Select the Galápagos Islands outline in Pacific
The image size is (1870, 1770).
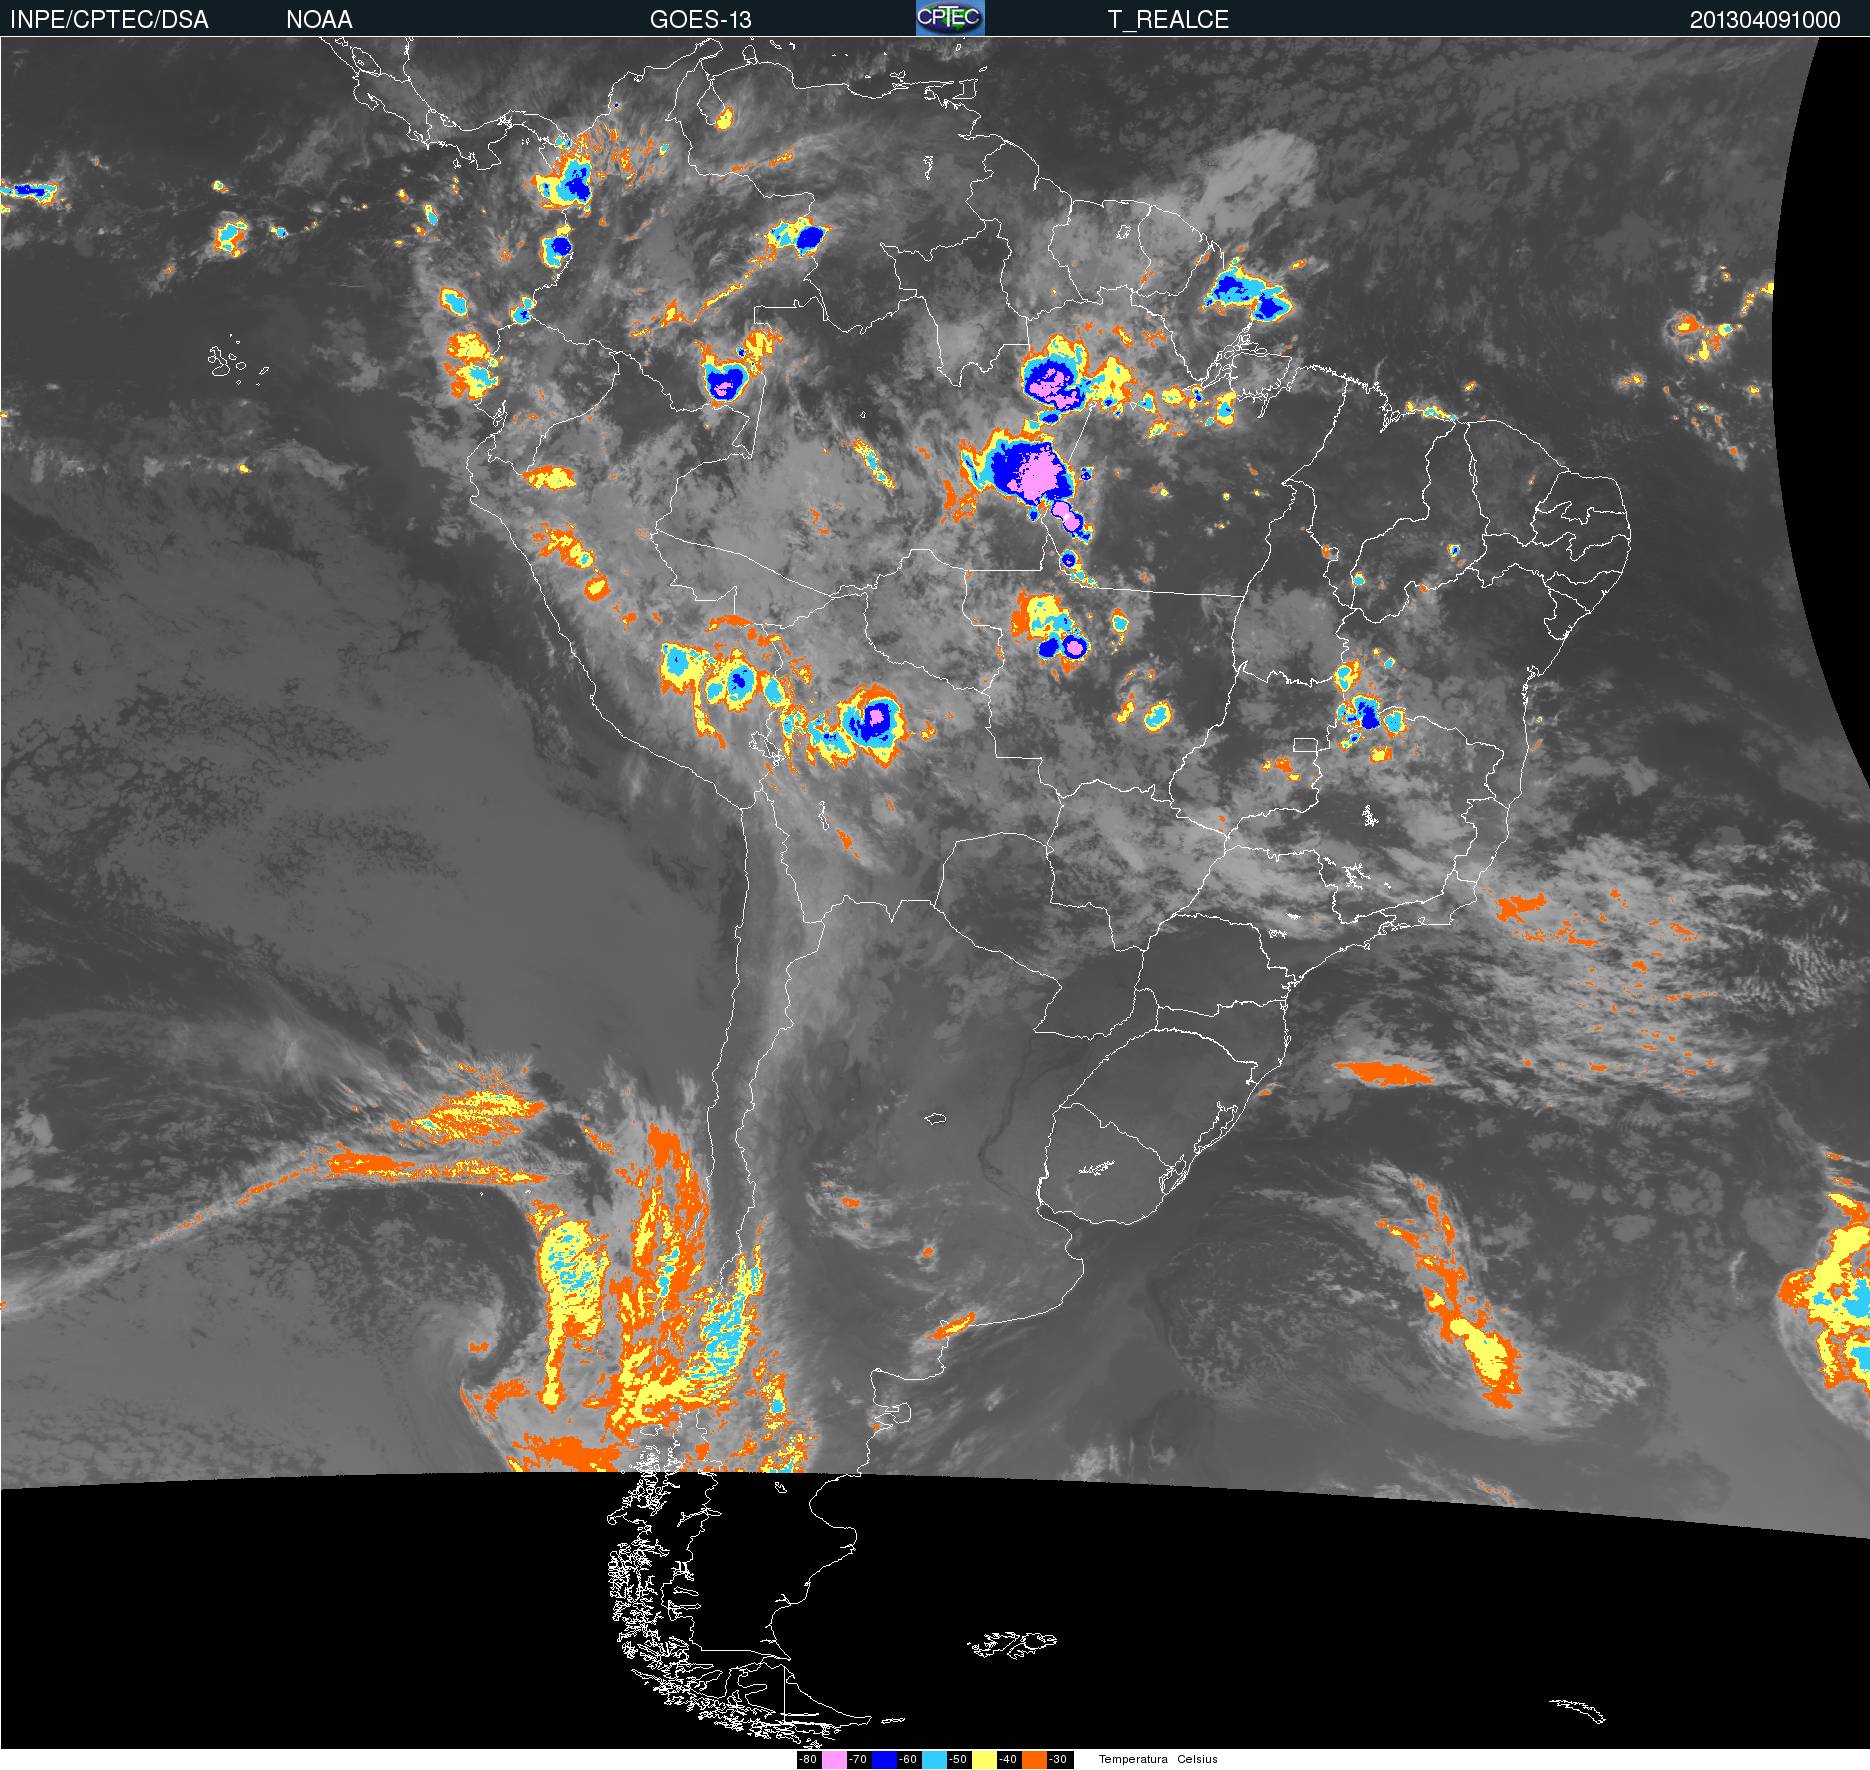pos(232,362)
